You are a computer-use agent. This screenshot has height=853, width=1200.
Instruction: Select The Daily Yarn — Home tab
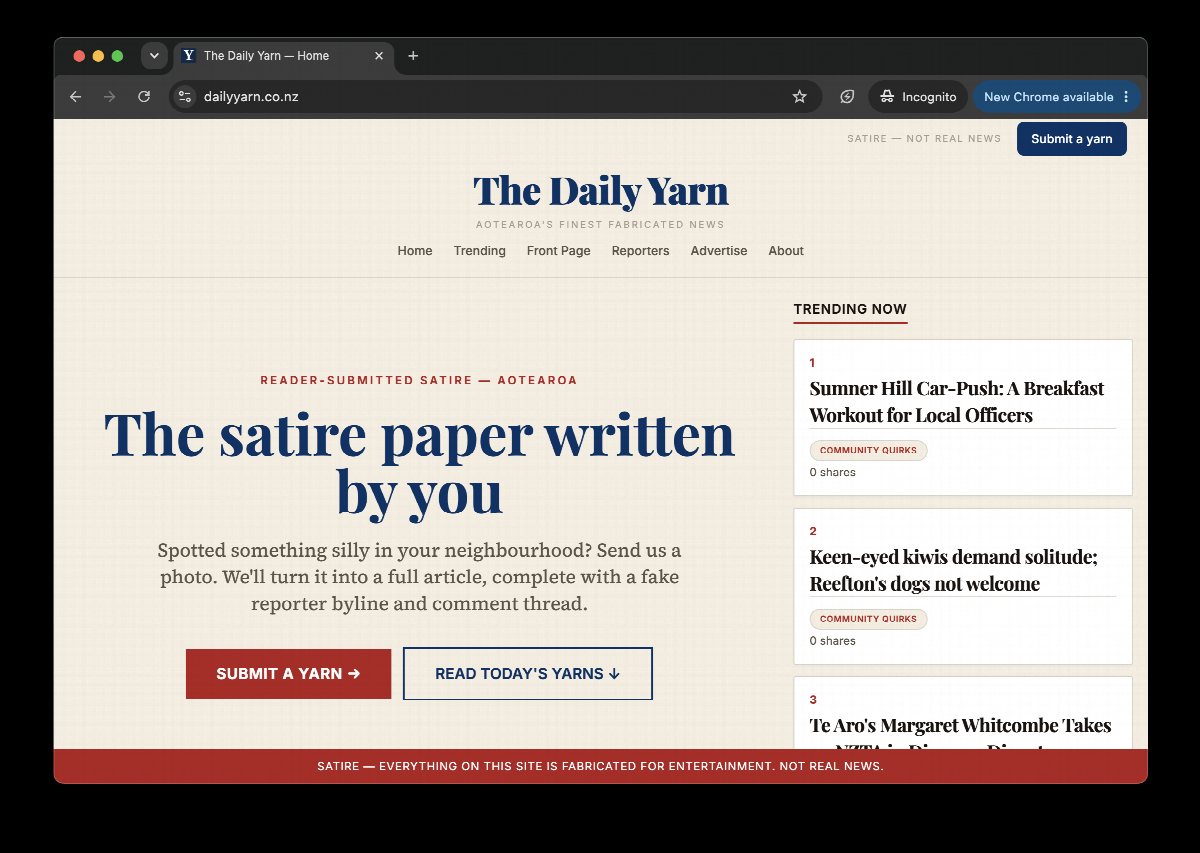tap(284, 56)
